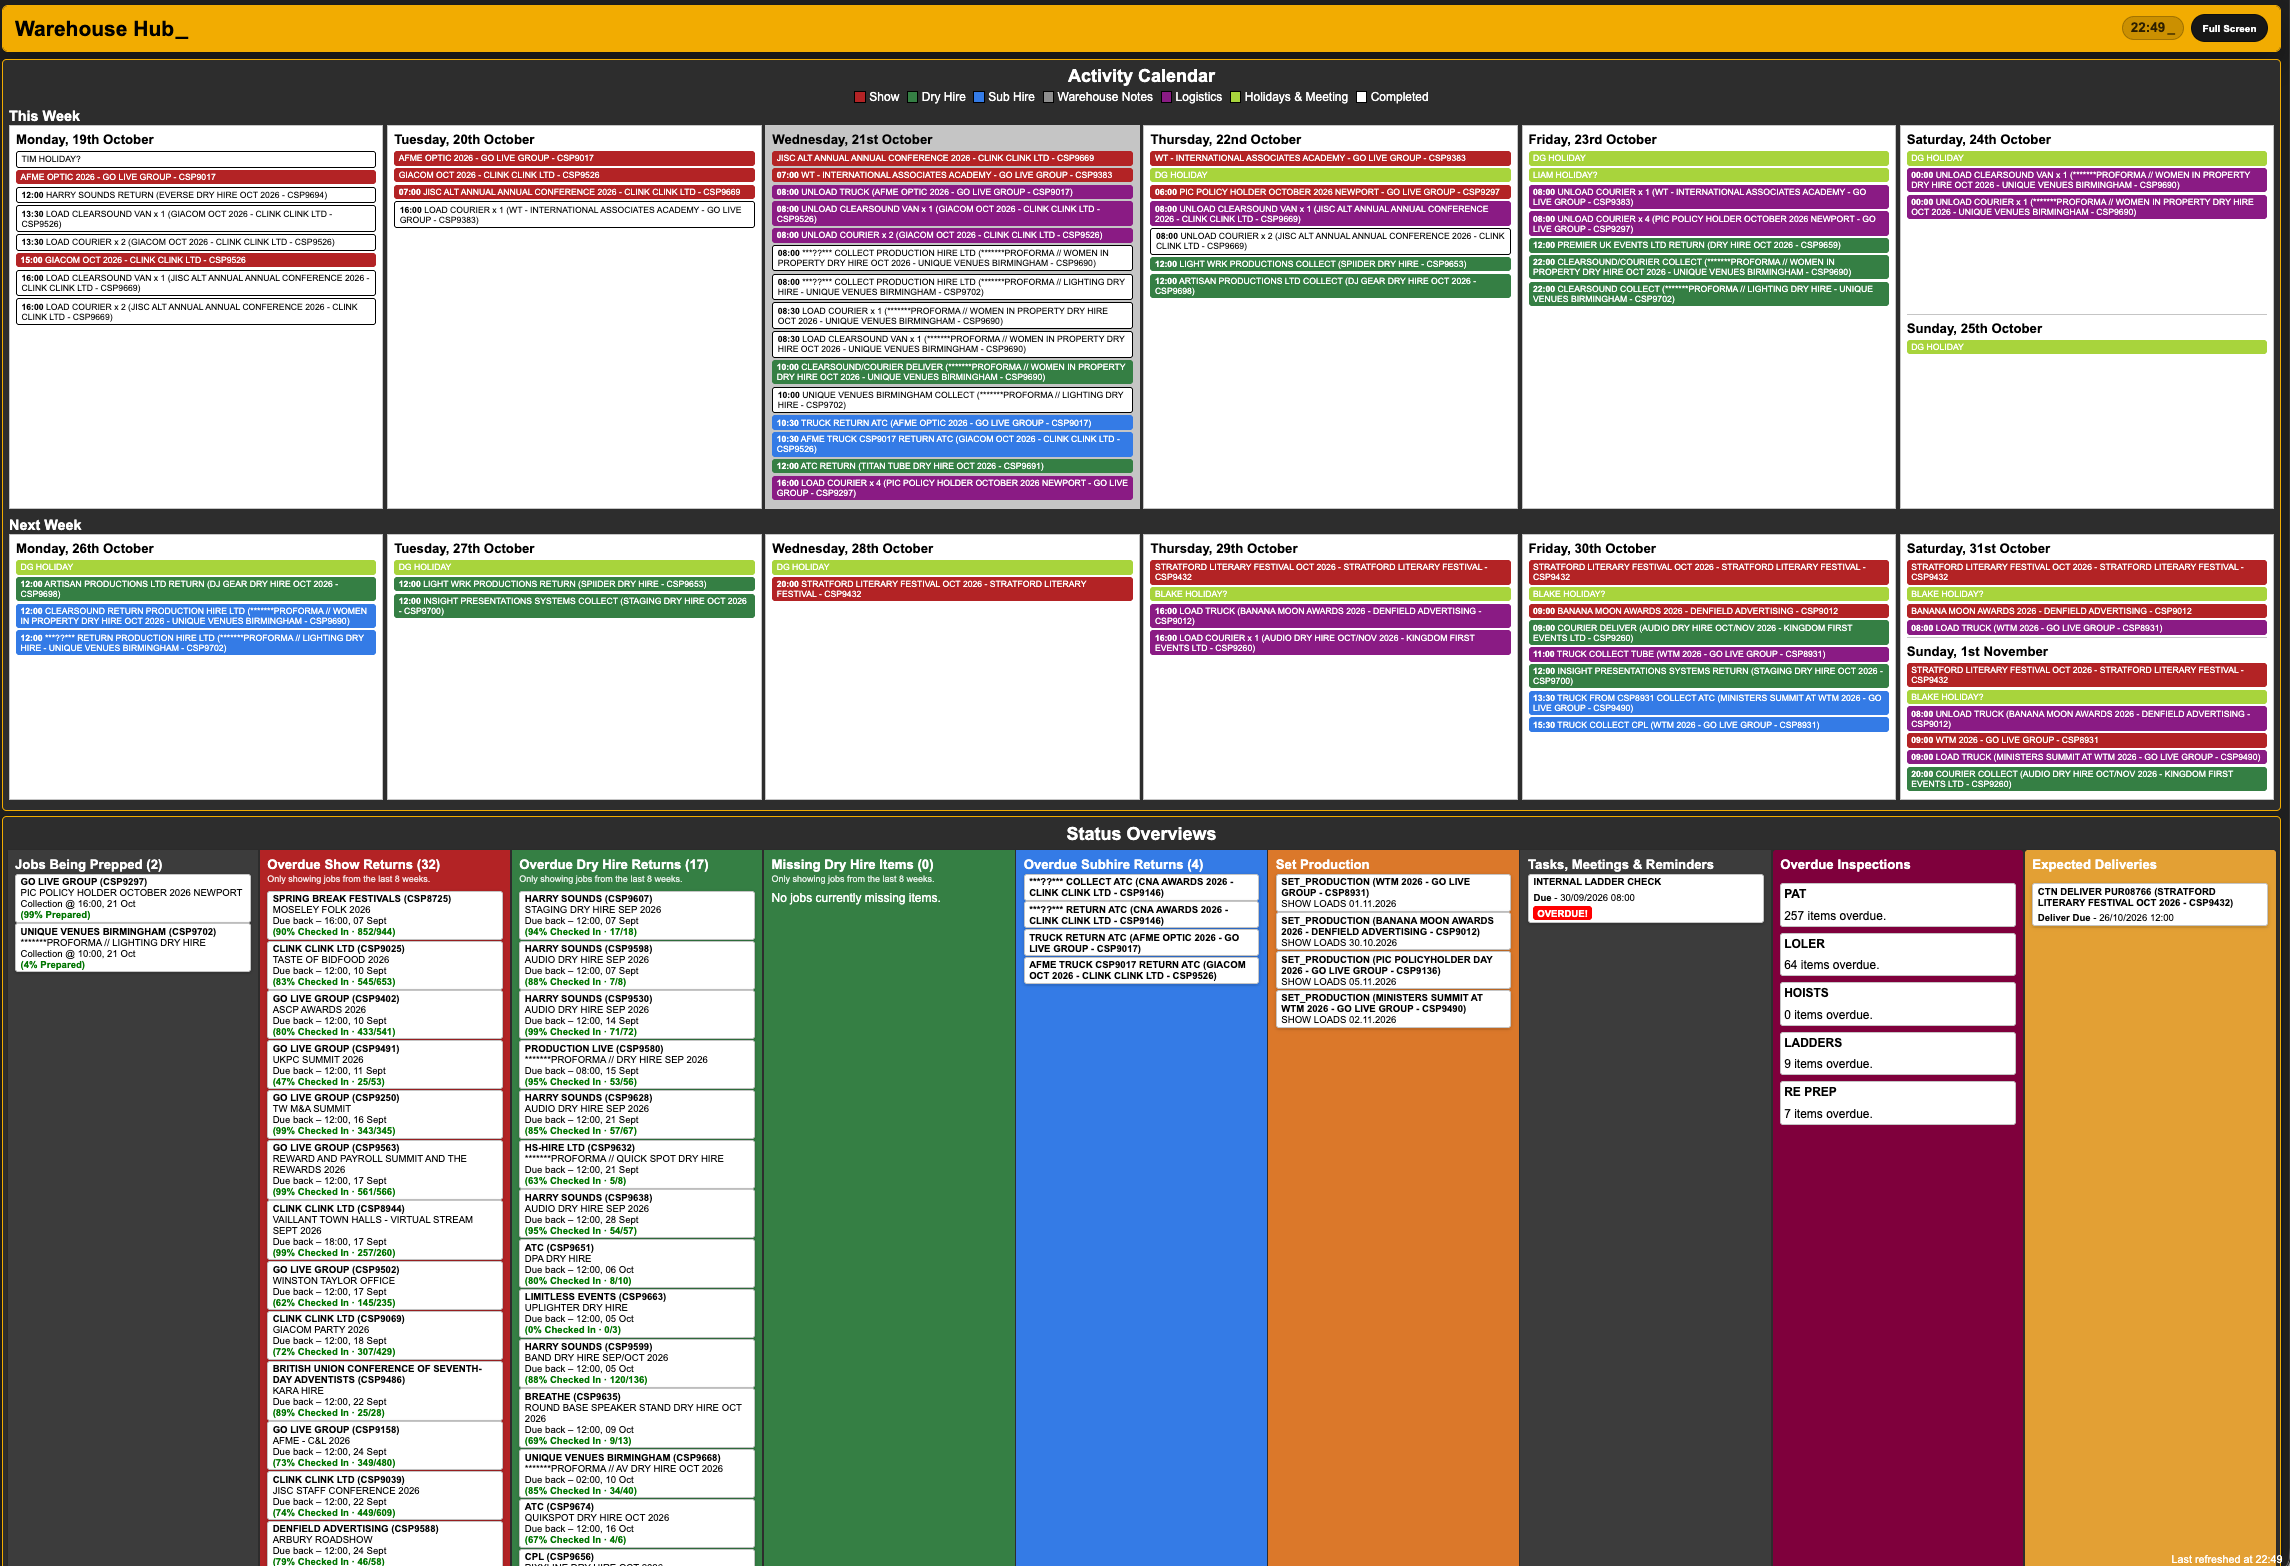
Task: Click the Warehouse Hub_ title
Action: [x=101, y=29]
